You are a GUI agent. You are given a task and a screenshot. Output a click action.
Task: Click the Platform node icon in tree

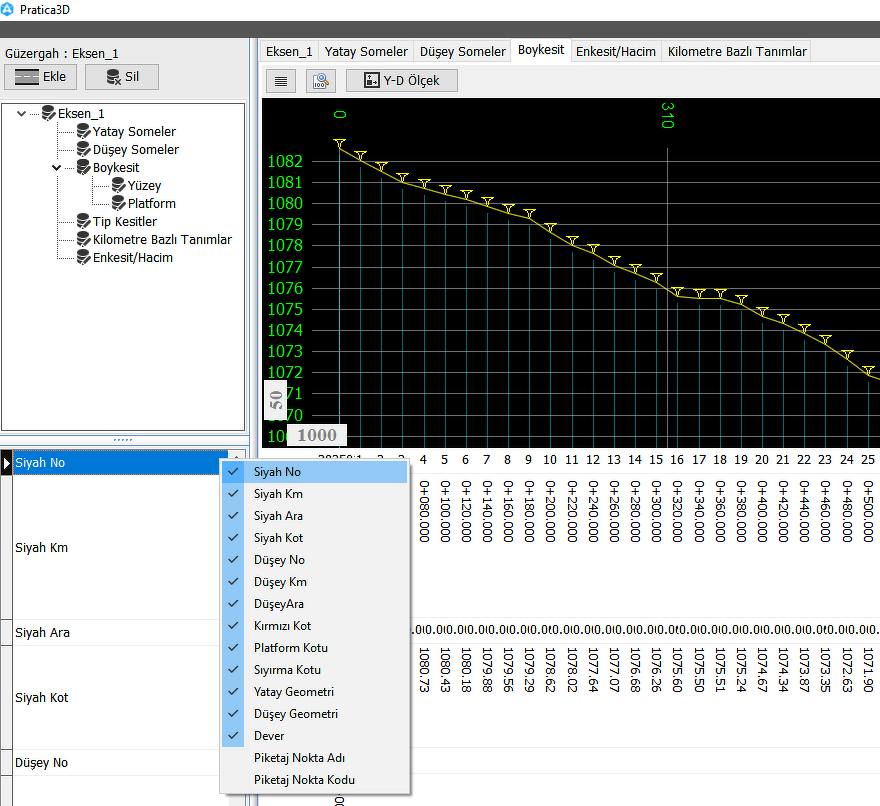point(118,203)
